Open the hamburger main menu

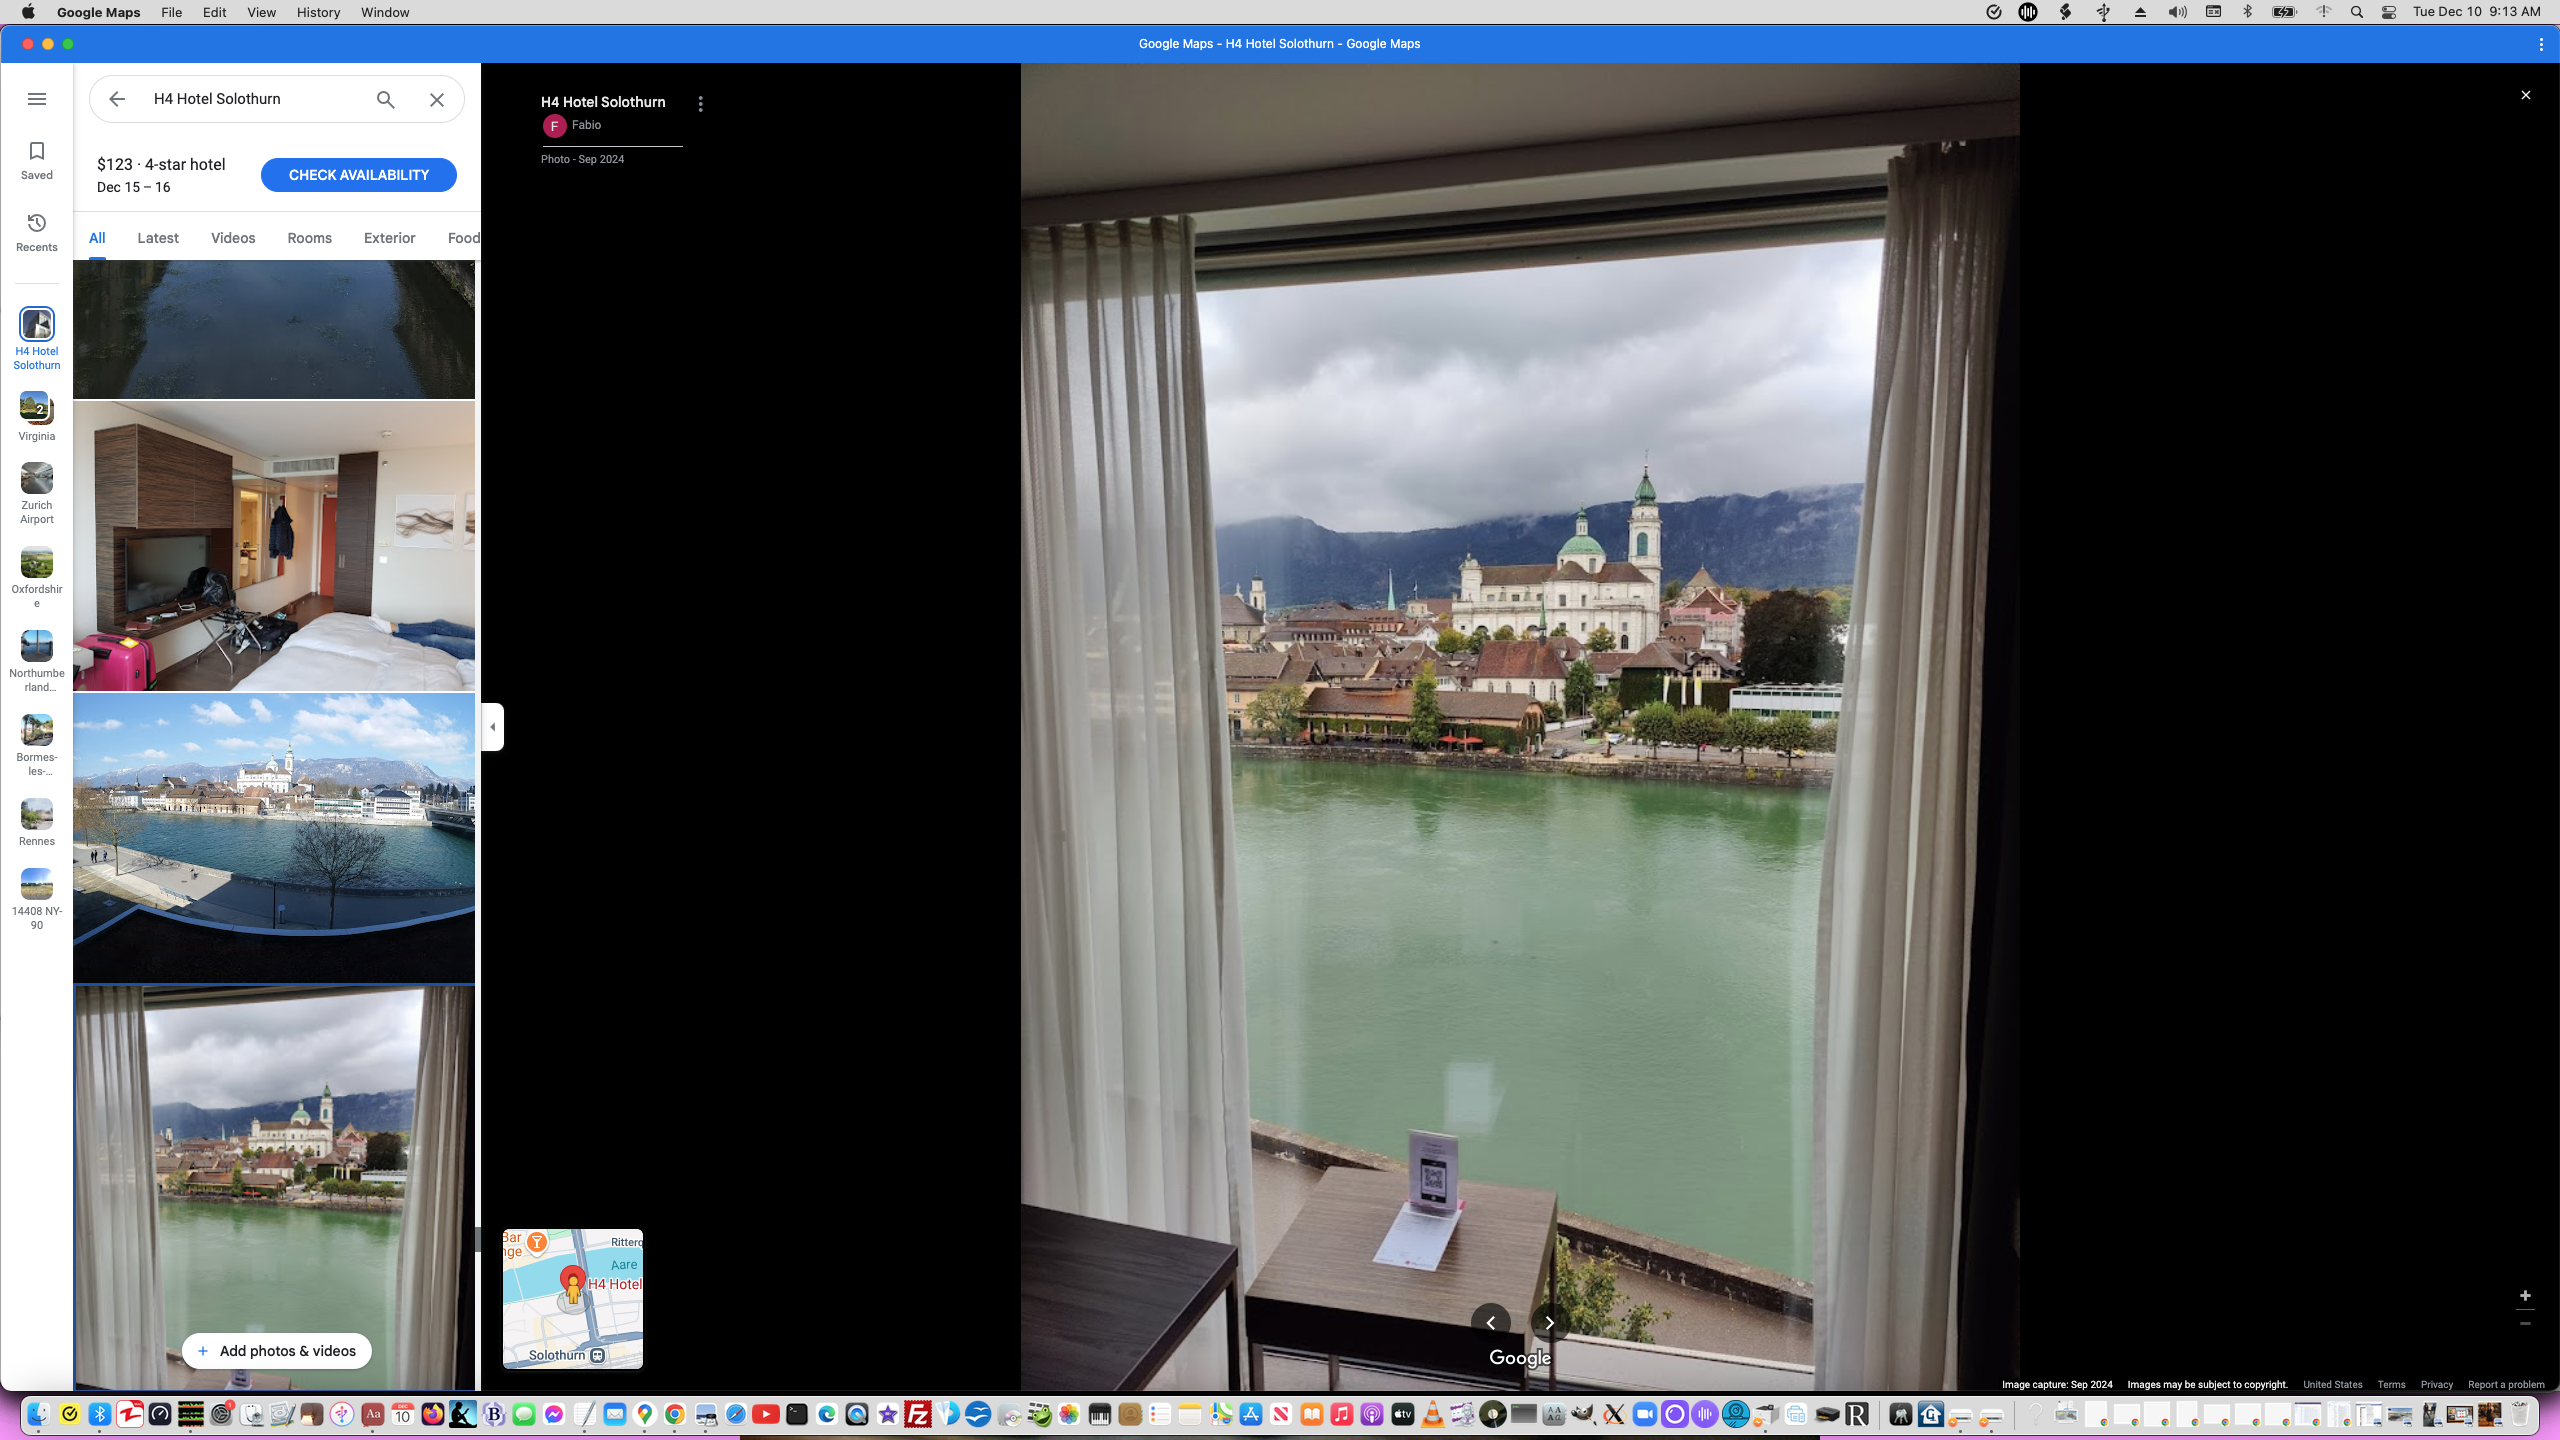(x=37, y=99)
